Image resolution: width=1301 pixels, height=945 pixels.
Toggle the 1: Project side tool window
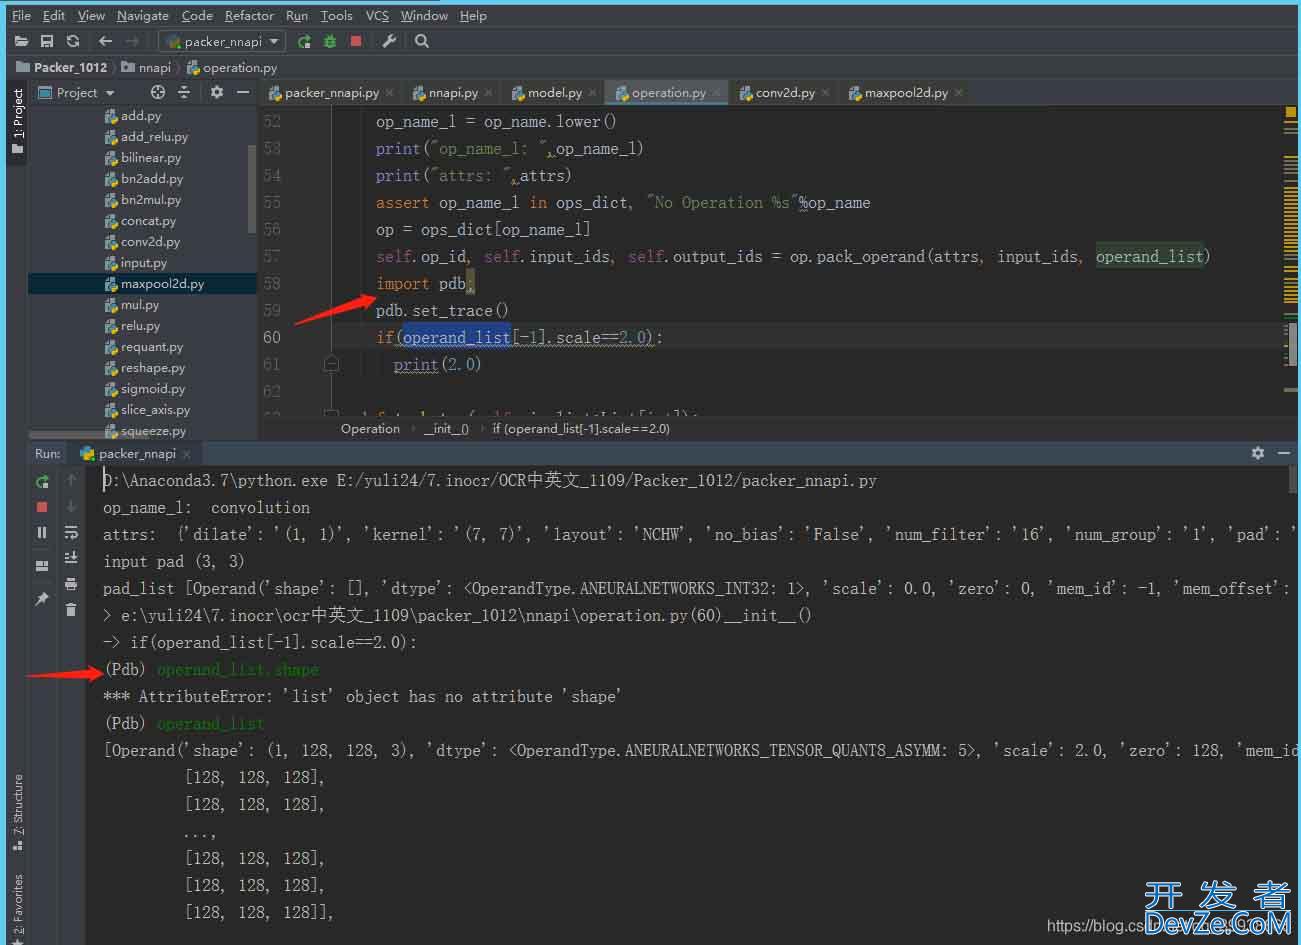[x=17, y=122]
